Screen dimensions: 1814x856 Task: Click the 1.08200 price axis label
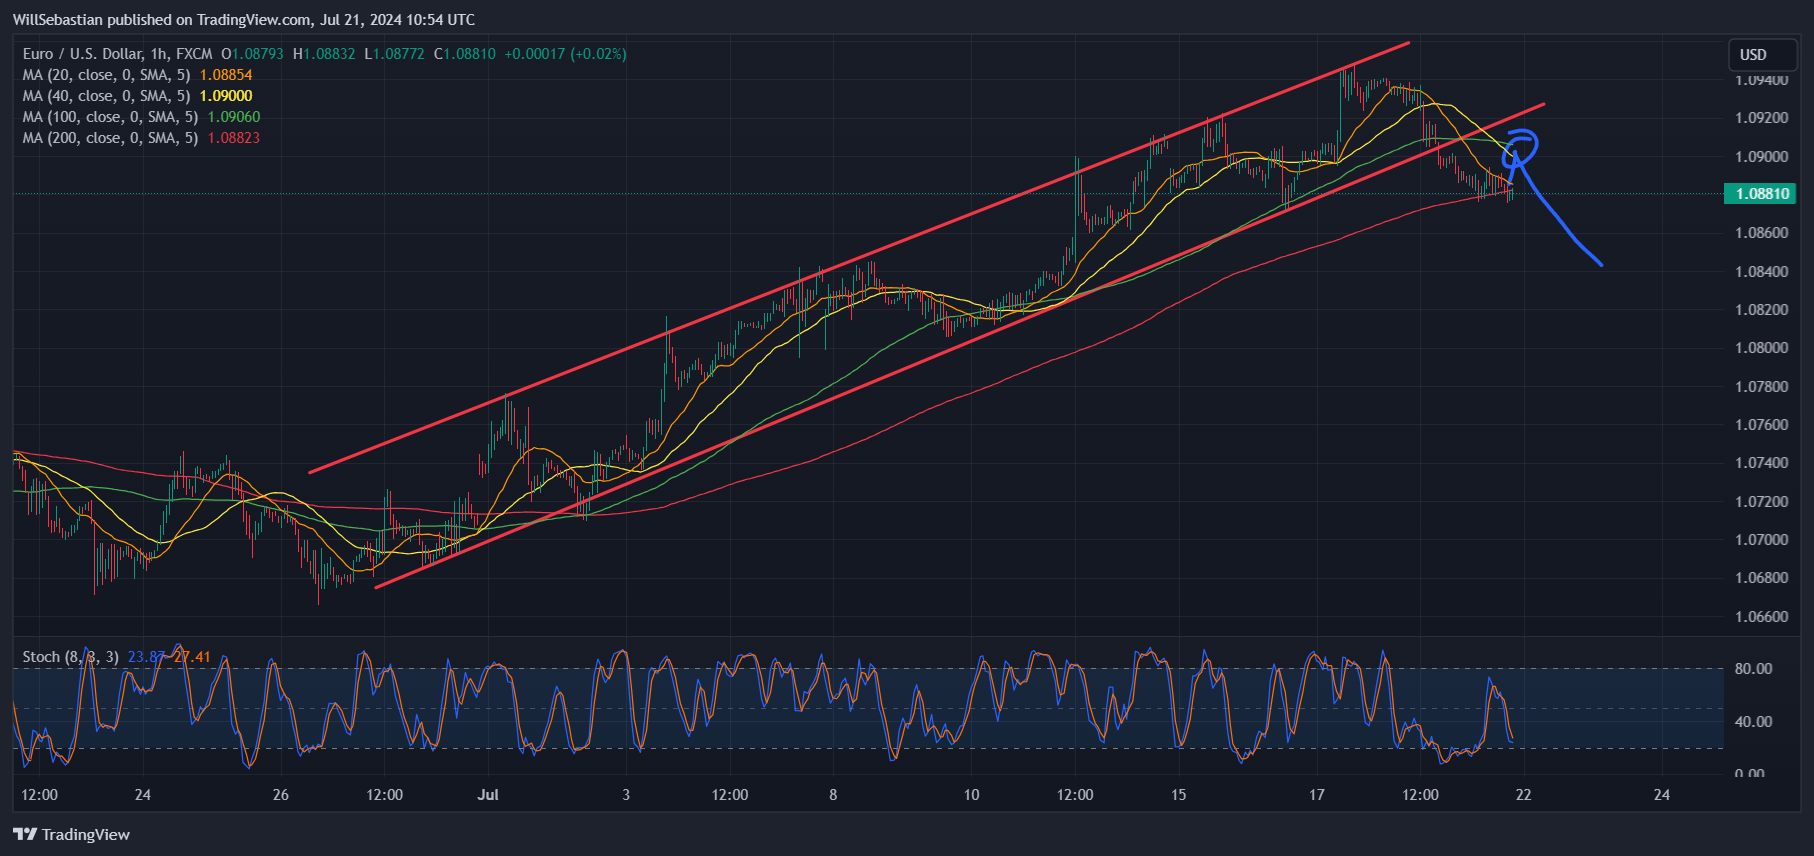point(1761,310)
